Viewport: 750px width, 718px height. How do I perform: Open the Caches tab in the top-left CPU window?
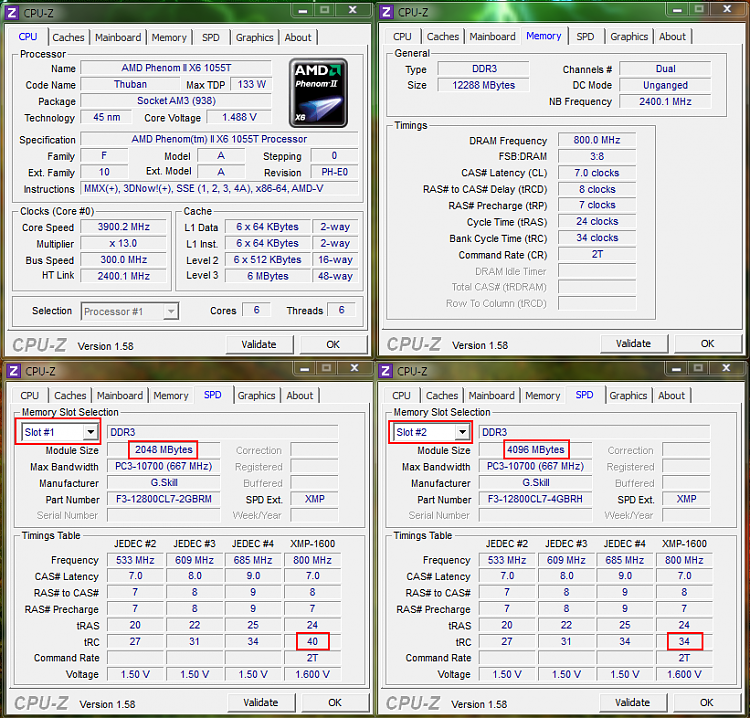(x=68, y=37)
